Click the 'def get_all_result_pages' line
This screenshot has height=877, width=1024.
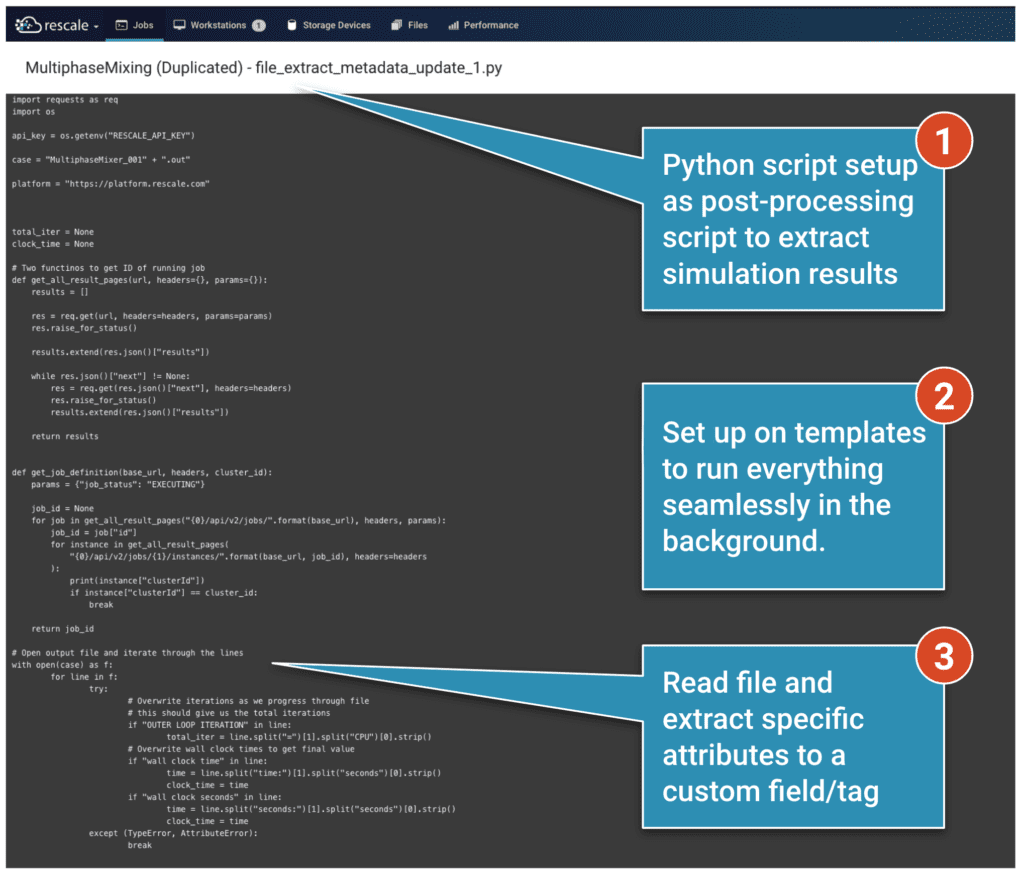[x=140, y=280]
